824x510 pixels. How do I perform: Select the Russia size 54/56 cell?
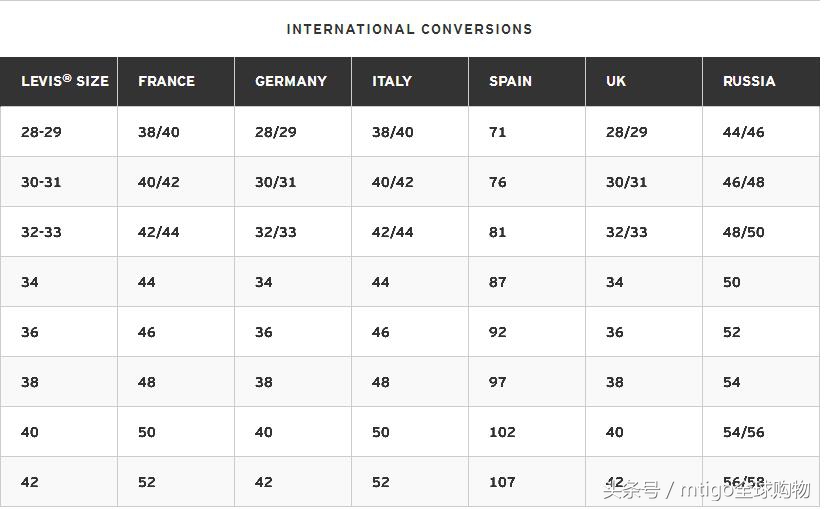tap(743, 432)
